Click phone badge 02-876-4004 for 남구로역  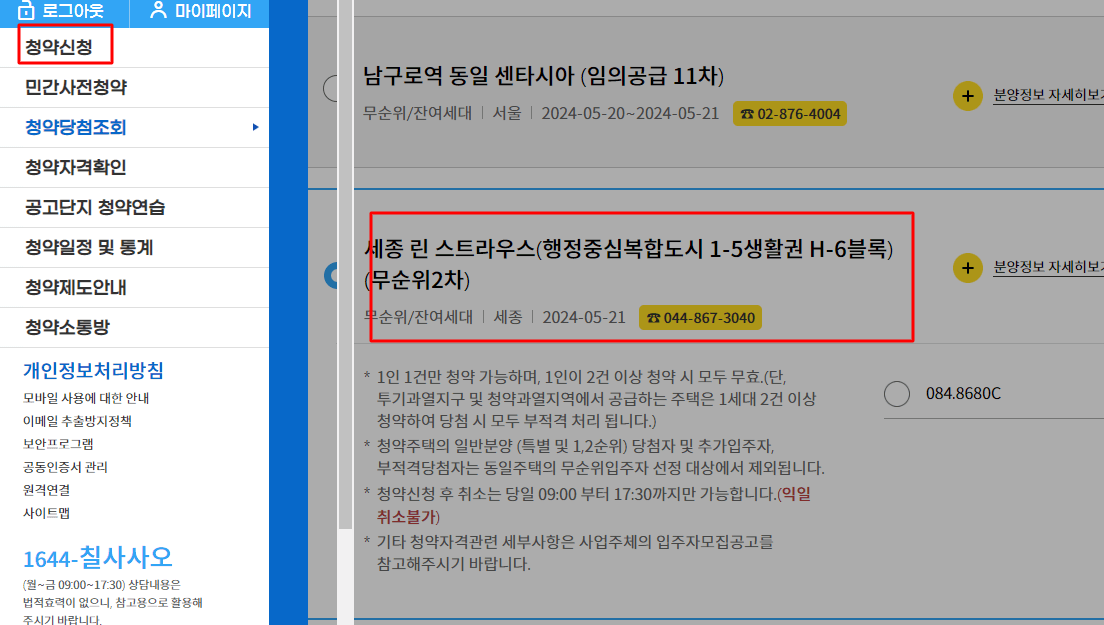(x=790, y=113)
